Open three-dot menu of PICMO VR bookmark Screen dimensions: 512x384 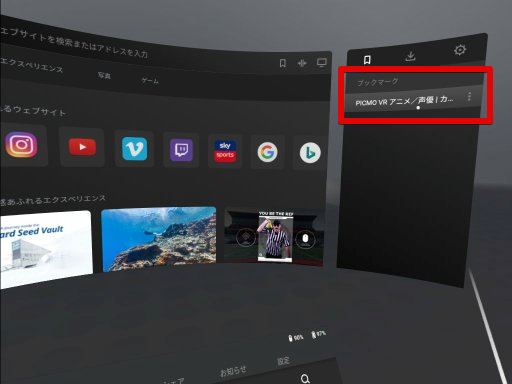tap(469, 97)
